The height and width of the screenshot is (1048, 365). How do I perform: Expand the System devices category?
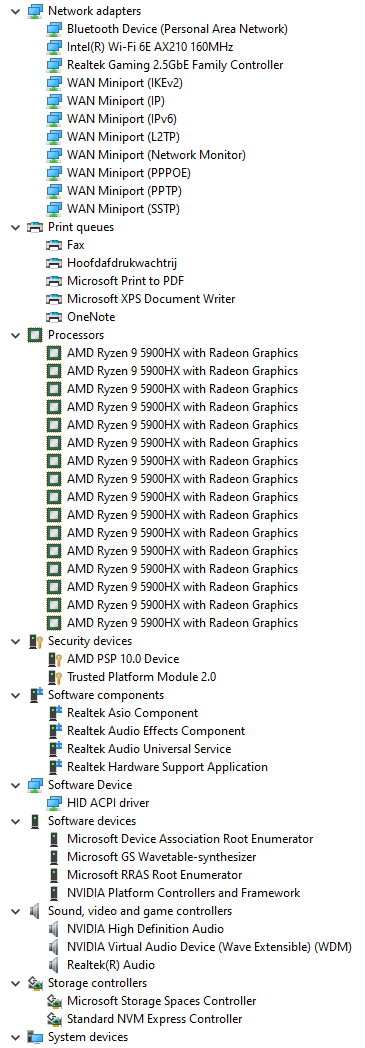tap(15, 1037)
